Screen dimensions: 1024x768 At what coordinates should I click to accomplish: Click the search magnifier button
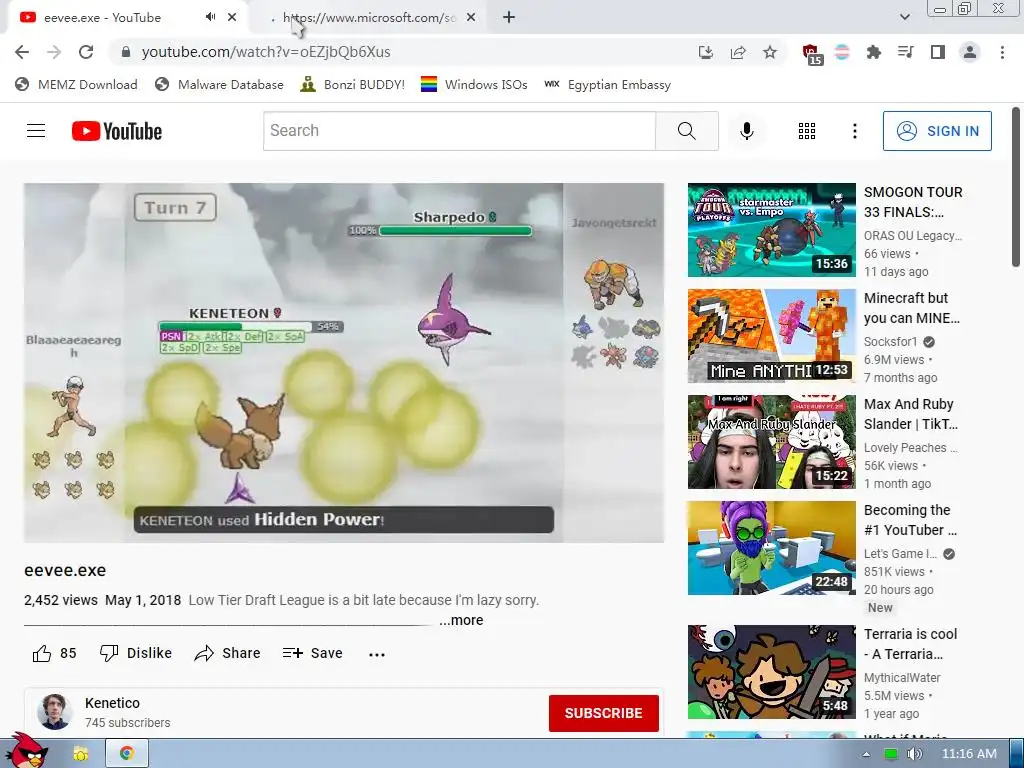tap(687, 131)
